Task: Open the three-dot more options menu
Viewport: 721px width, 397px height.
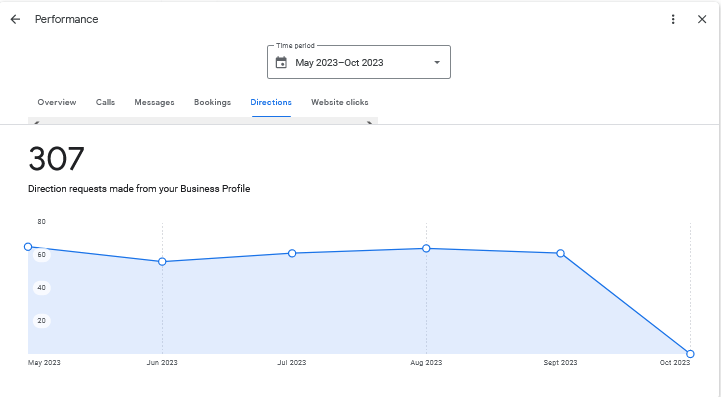Action: click(673, 19)
